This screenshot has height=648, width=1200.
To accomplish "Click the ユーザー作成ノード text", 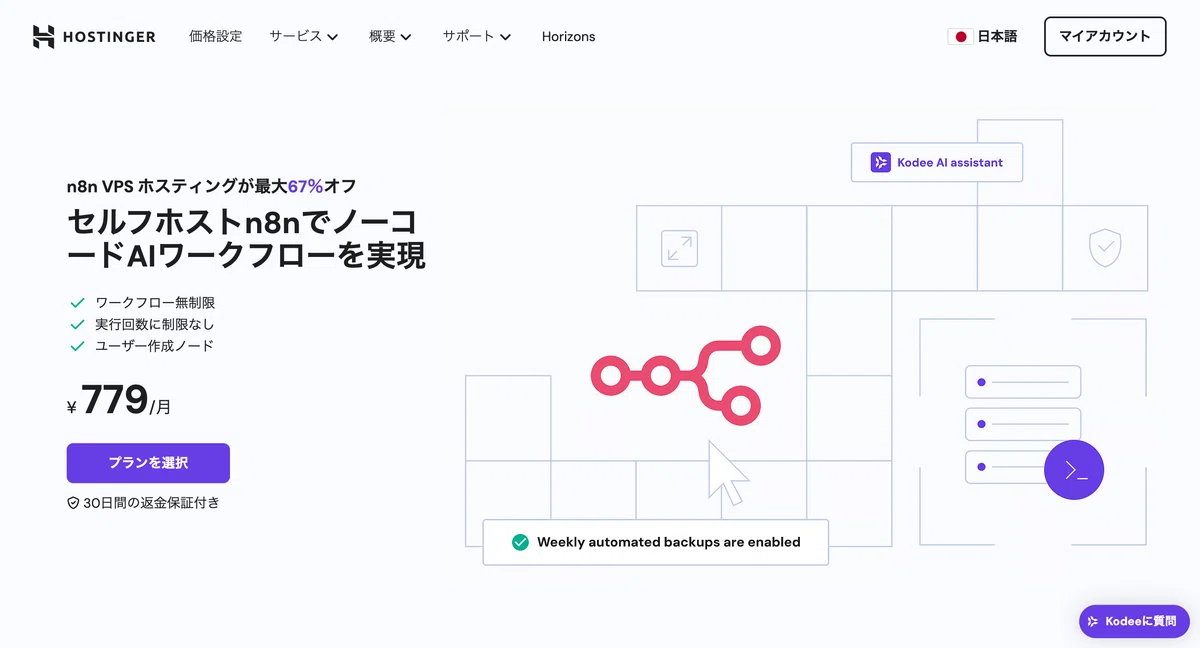I will [x=155, y=346].
